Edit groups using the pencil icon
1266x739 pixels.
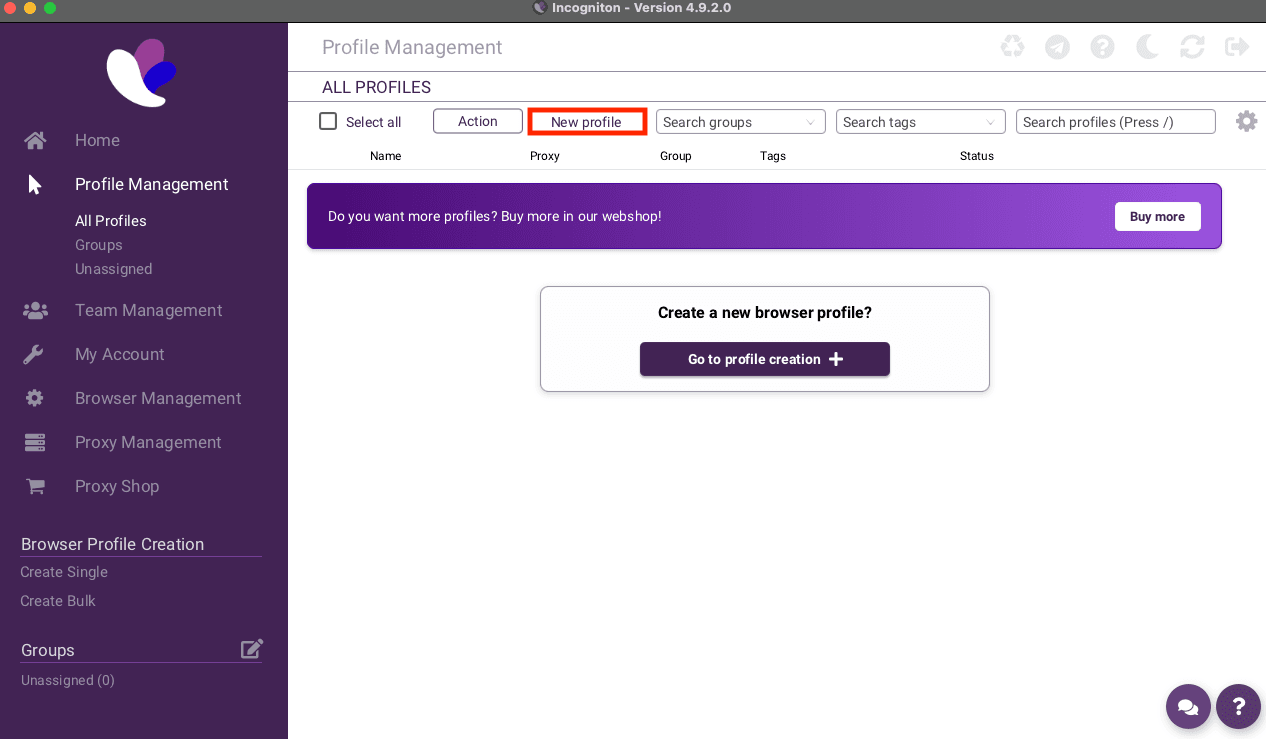252,648
